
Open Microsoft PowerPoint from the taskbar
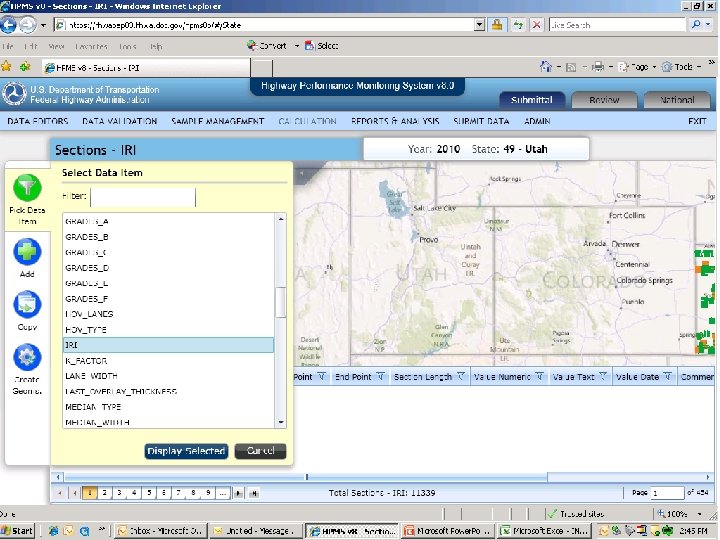(x=448, y=531)
